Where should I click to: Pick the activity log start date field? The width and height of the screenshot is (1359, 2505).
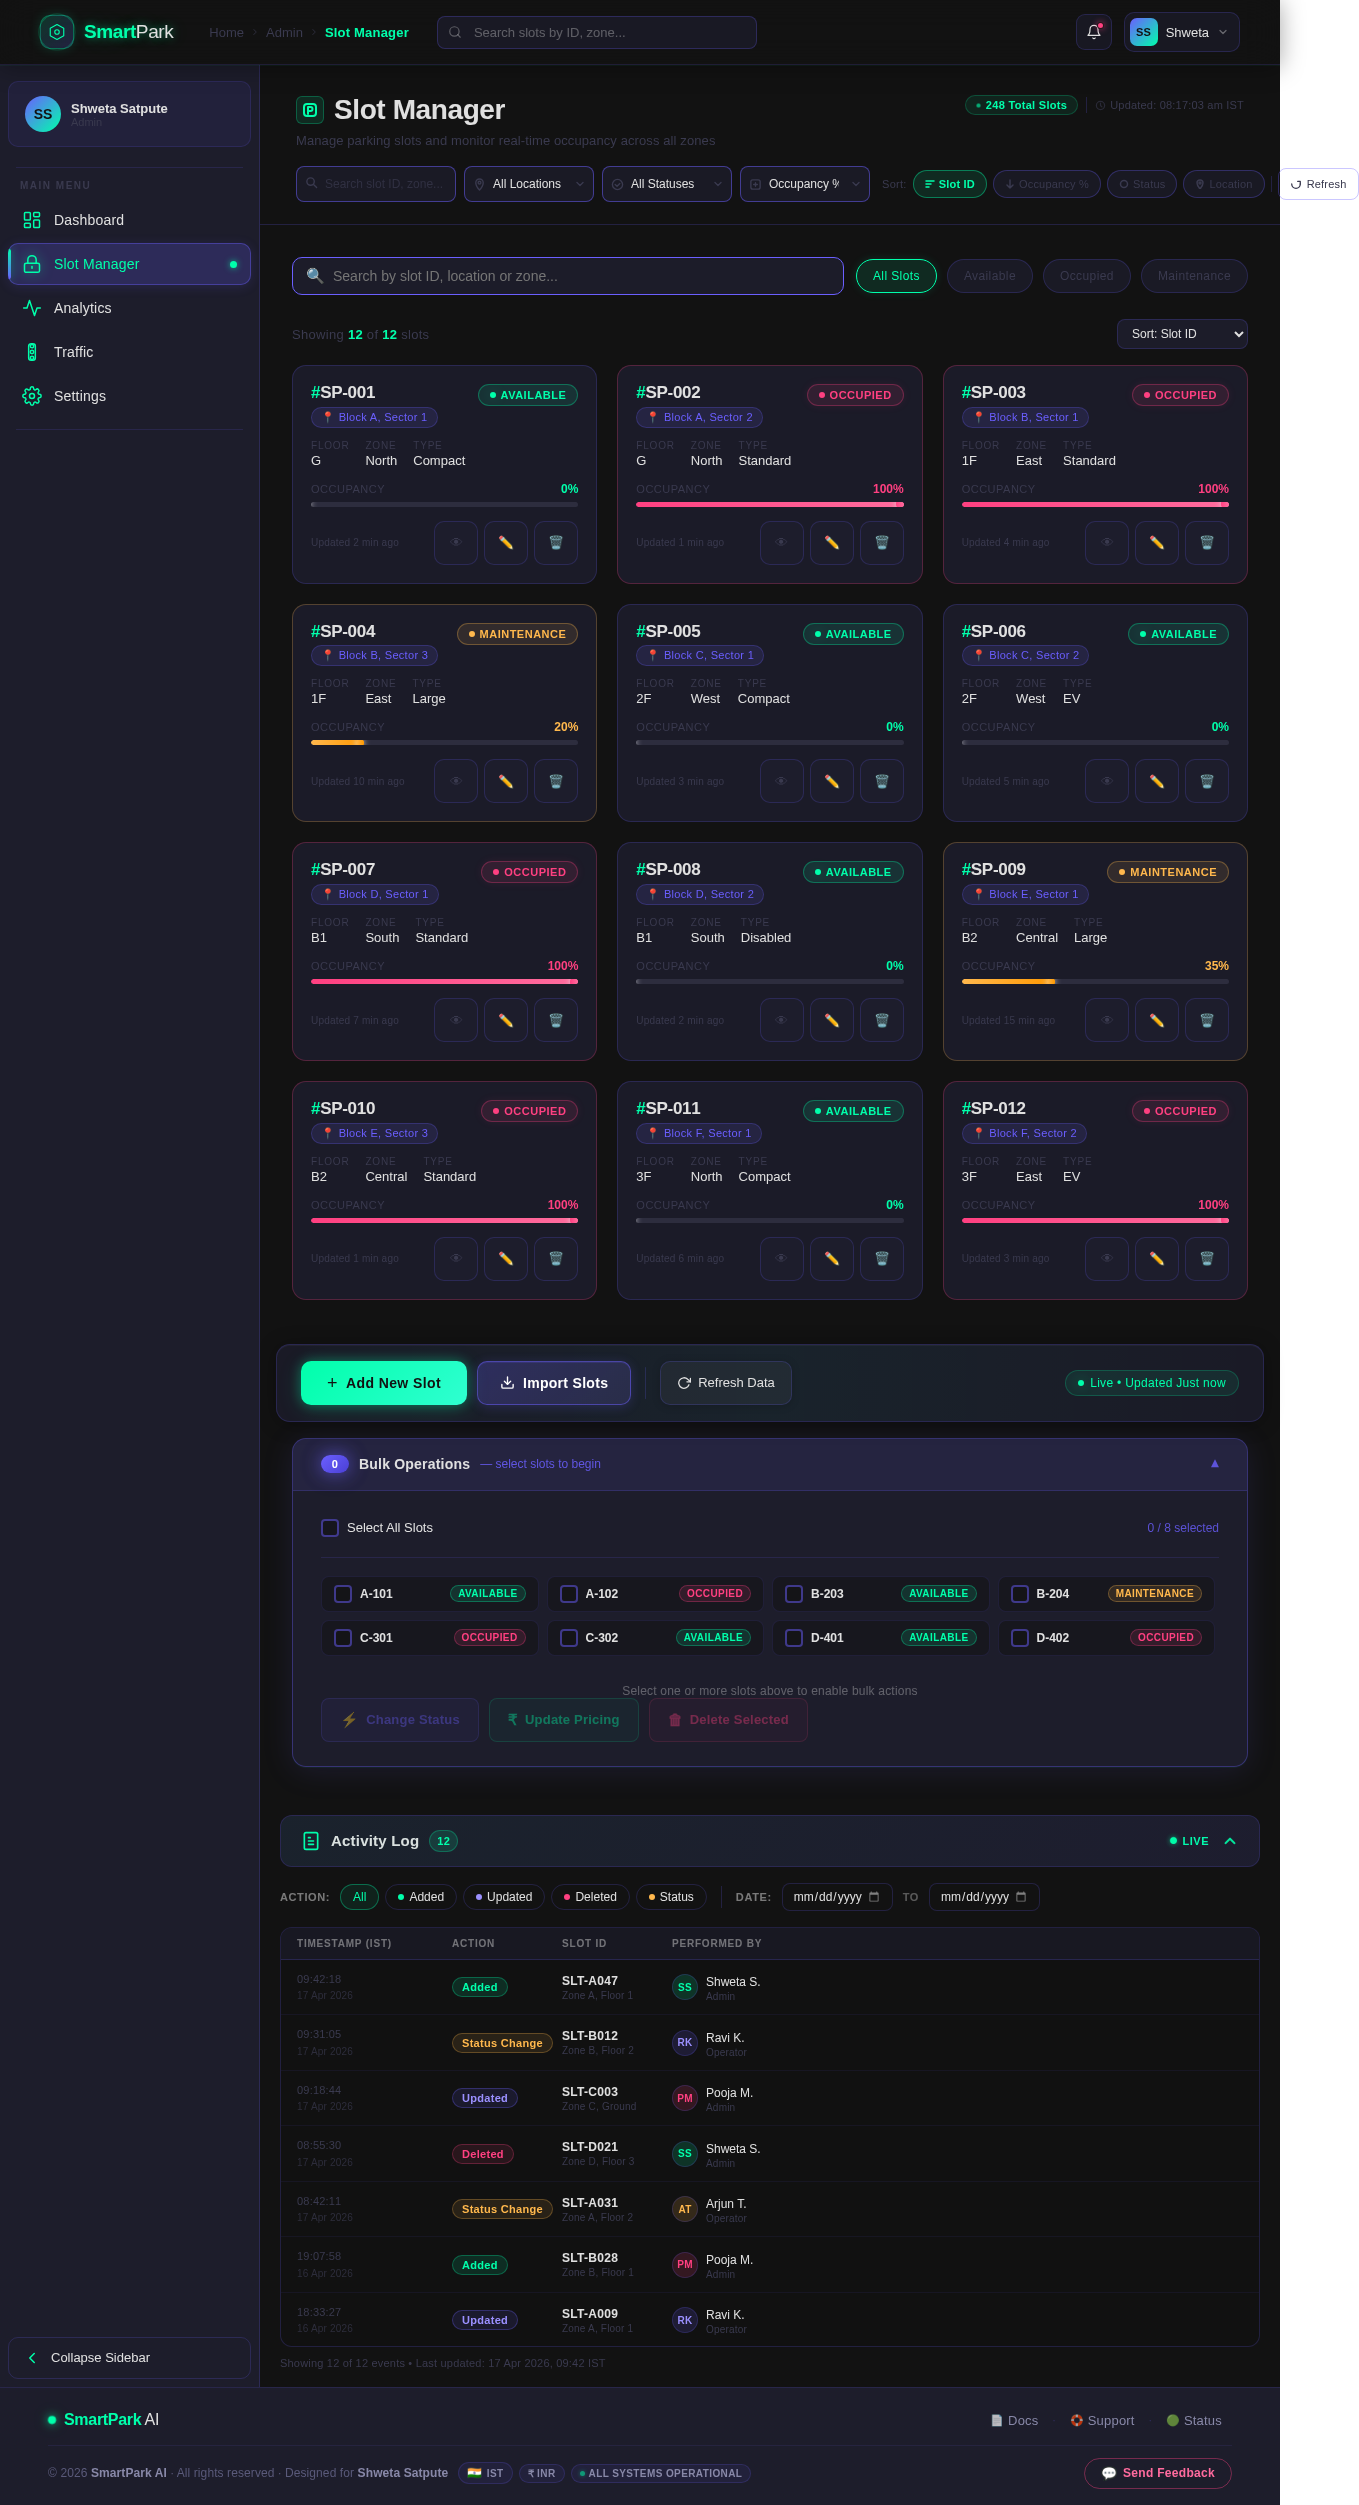point(837,1897)
